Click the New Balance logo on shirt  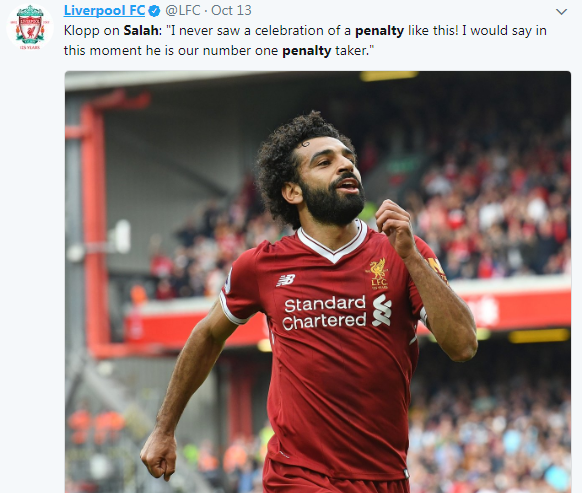[x=286, y=280]
